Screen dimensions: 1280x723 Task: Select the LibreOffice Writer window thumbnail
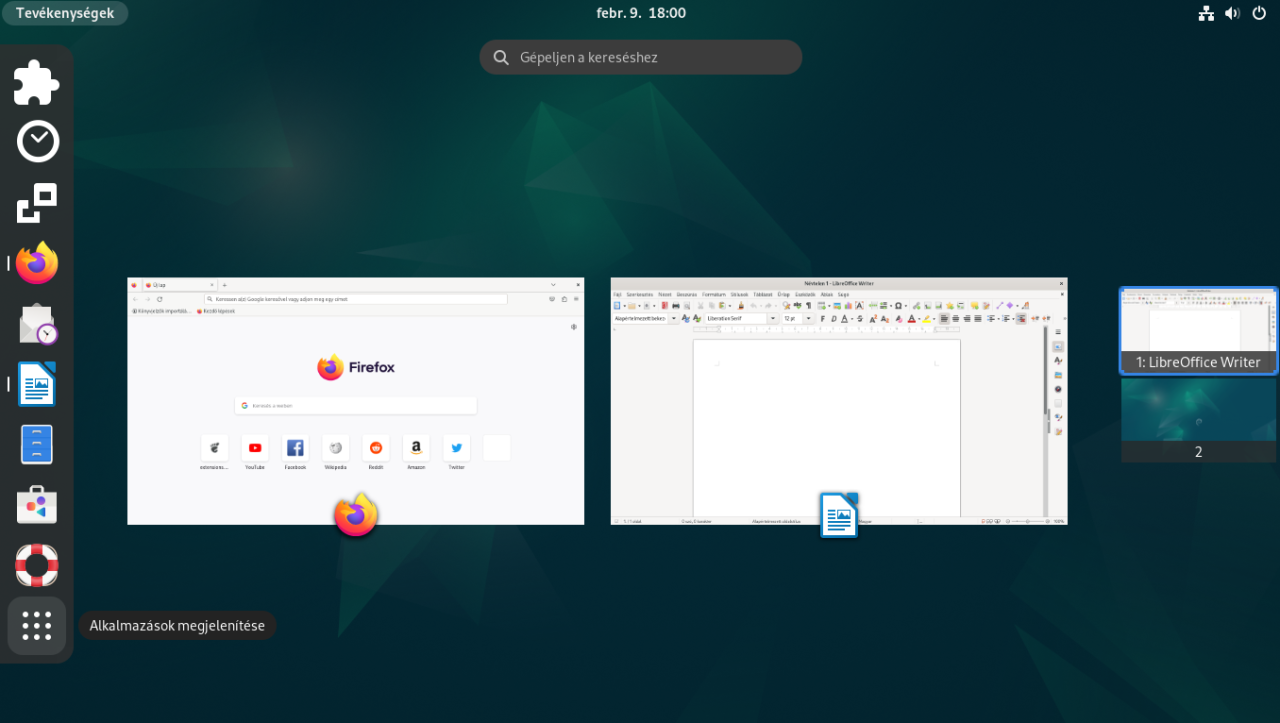[x=839, y=401]
